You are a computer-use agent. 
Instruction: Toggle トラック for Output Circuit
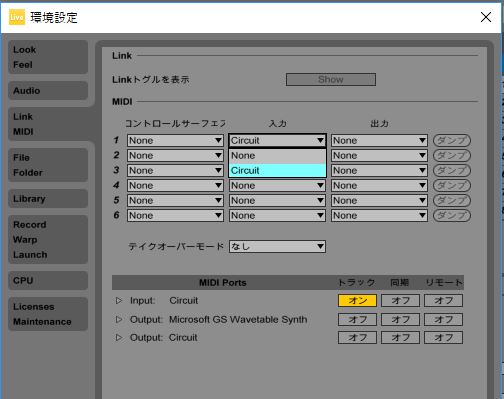(x=357, y=337)
